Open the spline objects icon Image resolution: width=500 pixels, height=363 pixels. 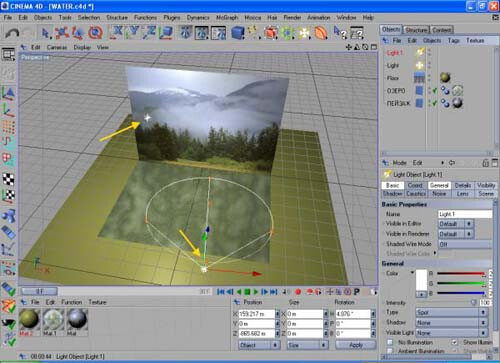254,33
